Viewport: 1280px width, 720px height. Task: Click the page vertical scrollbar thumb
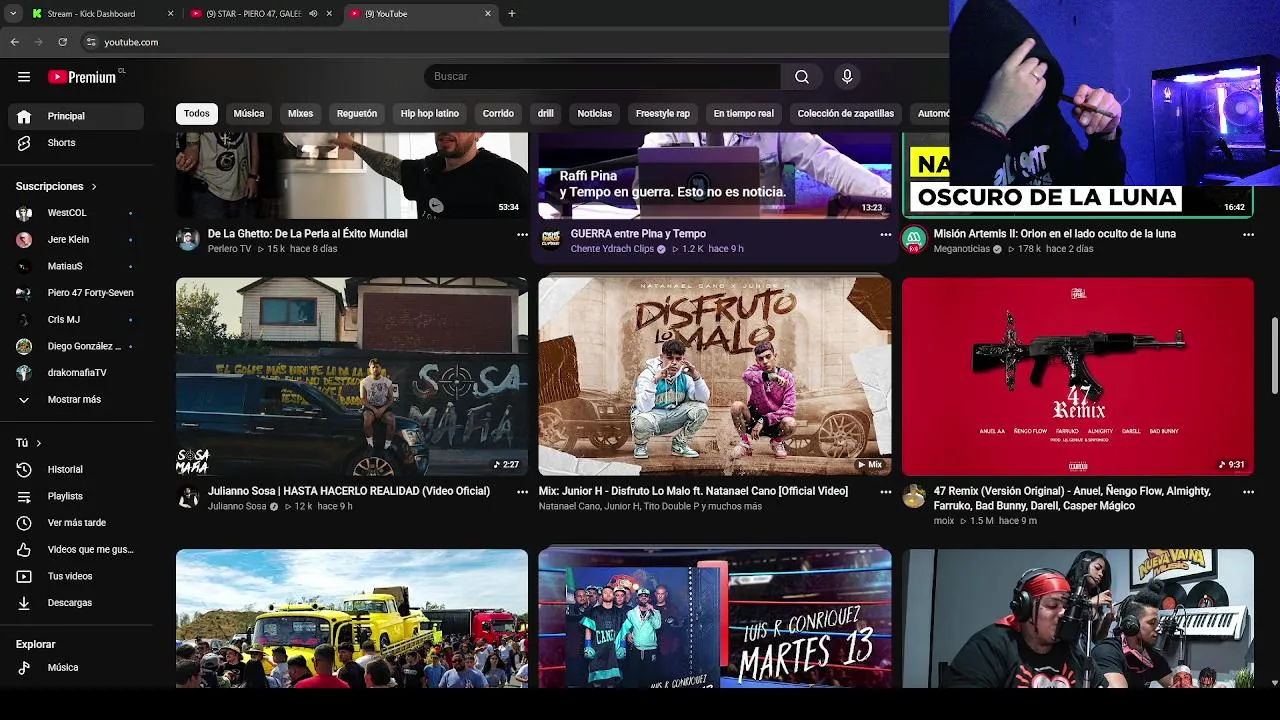[1274, 357]
